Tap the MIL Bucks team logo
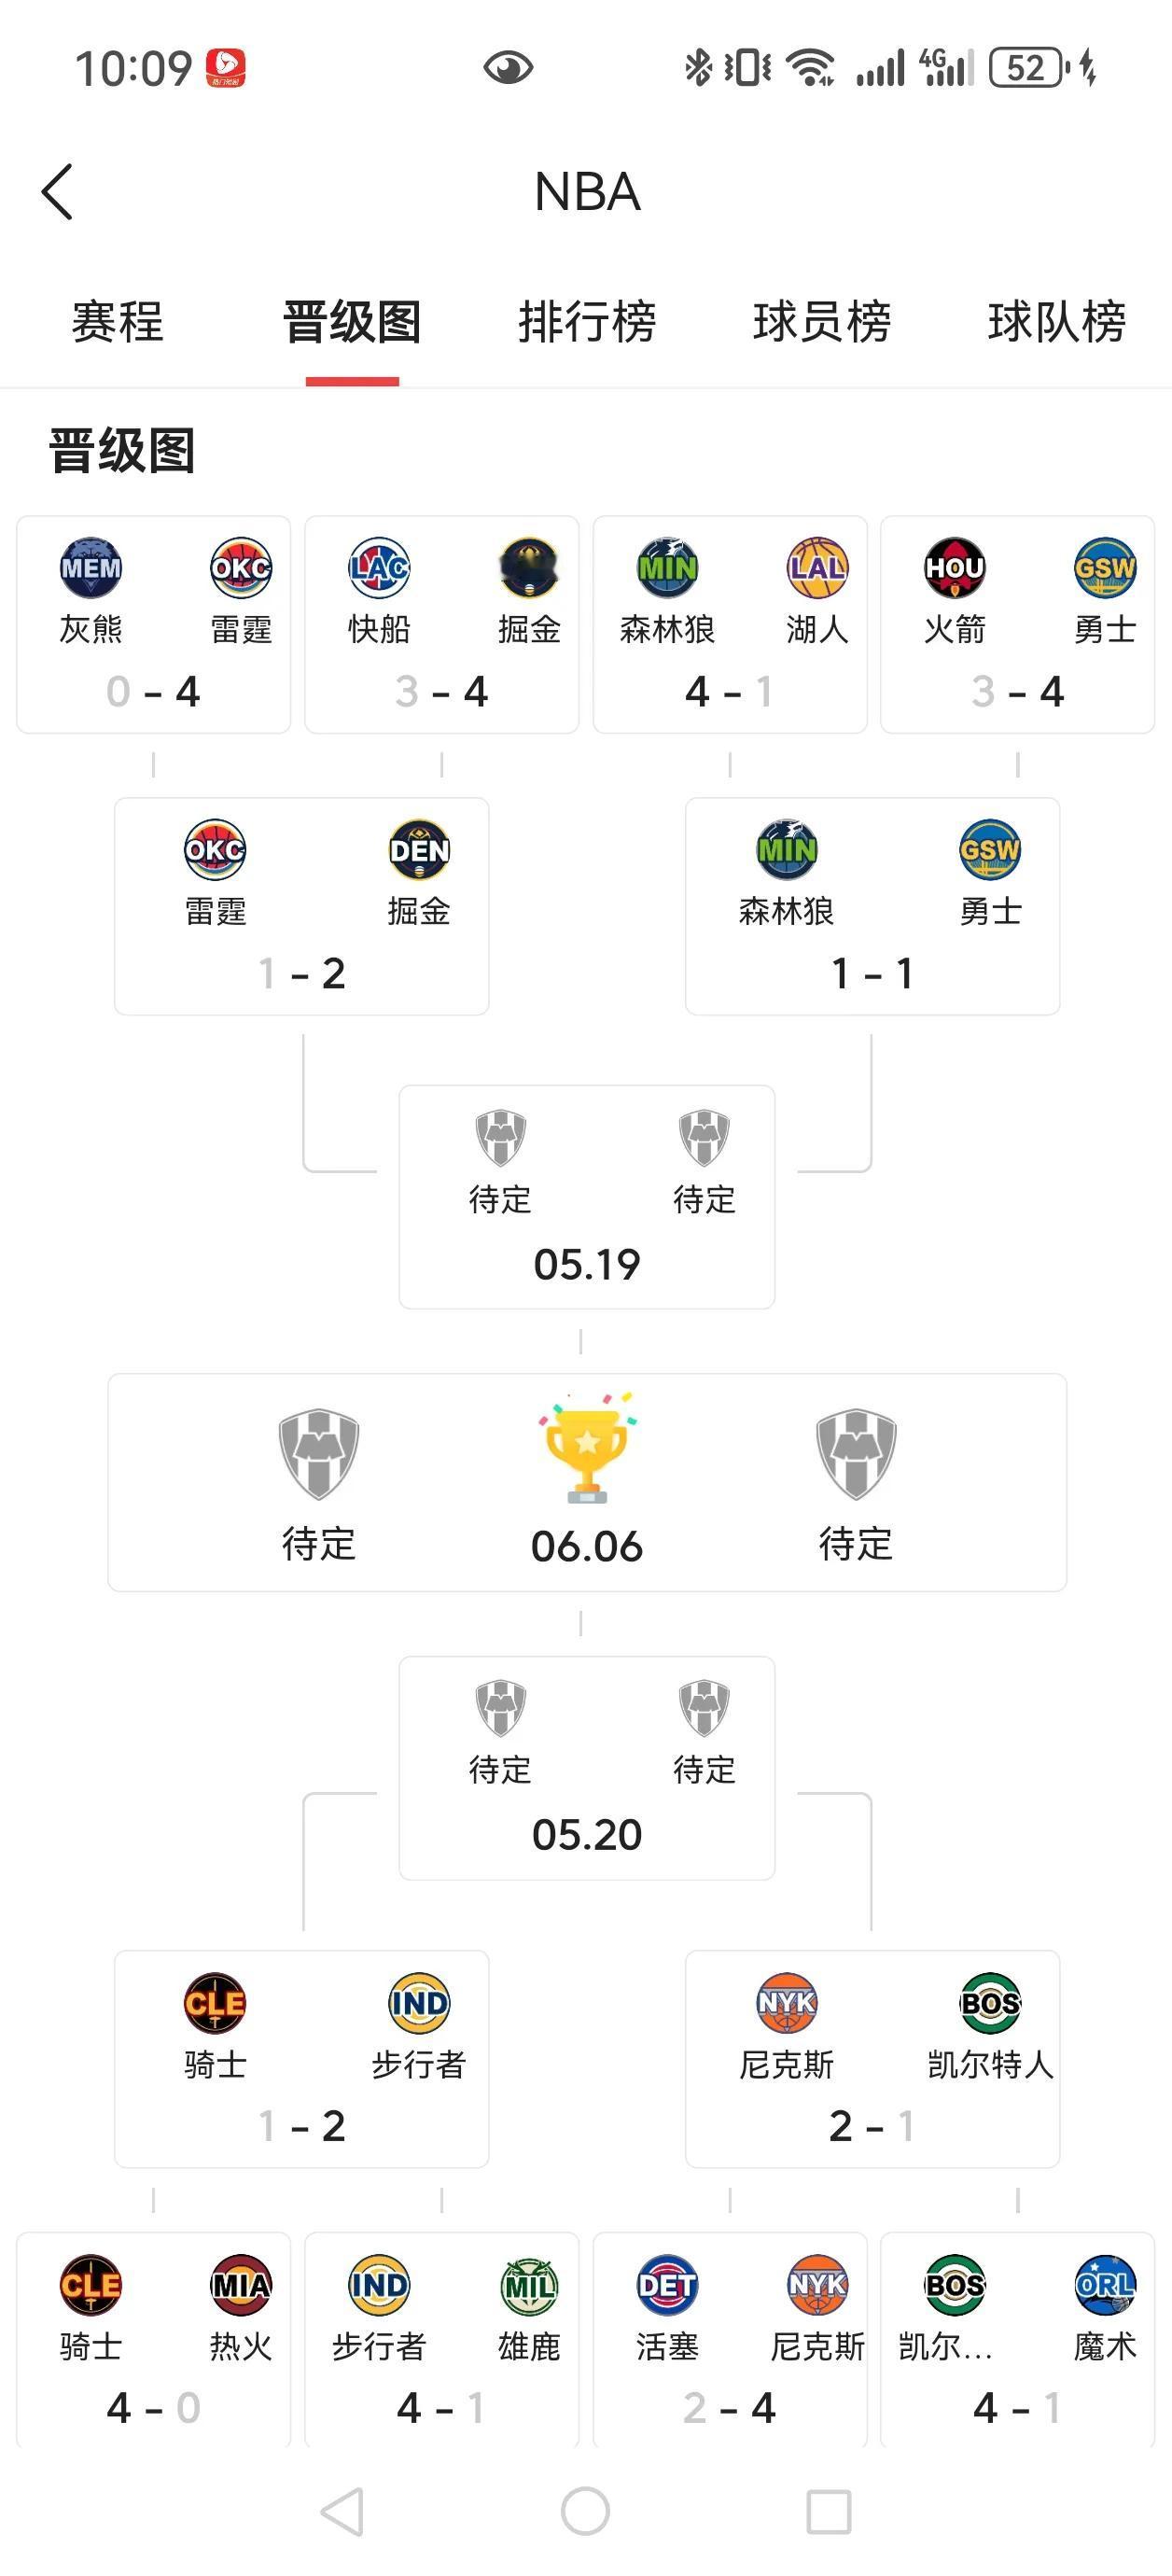This screenshot has width=1172, height=2576. [x=529, y=2285]
